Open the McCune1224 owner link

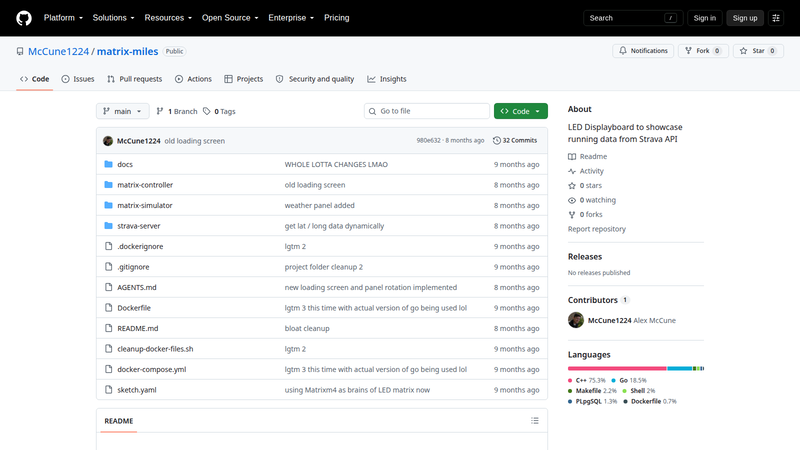point(59,51)
